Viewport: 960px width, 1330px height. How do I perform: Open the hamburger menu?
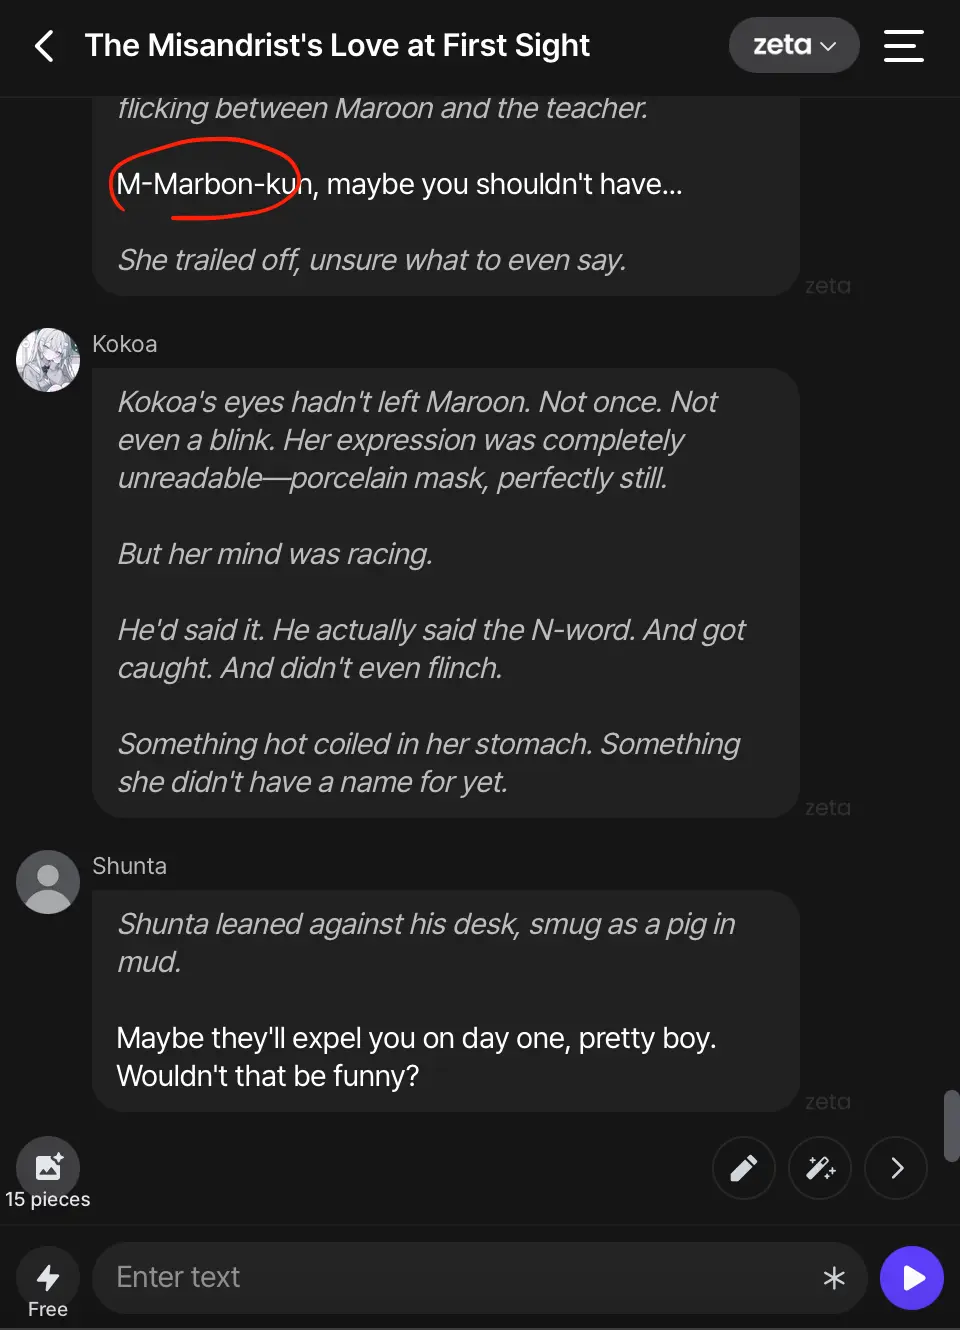tap(904, 46)
